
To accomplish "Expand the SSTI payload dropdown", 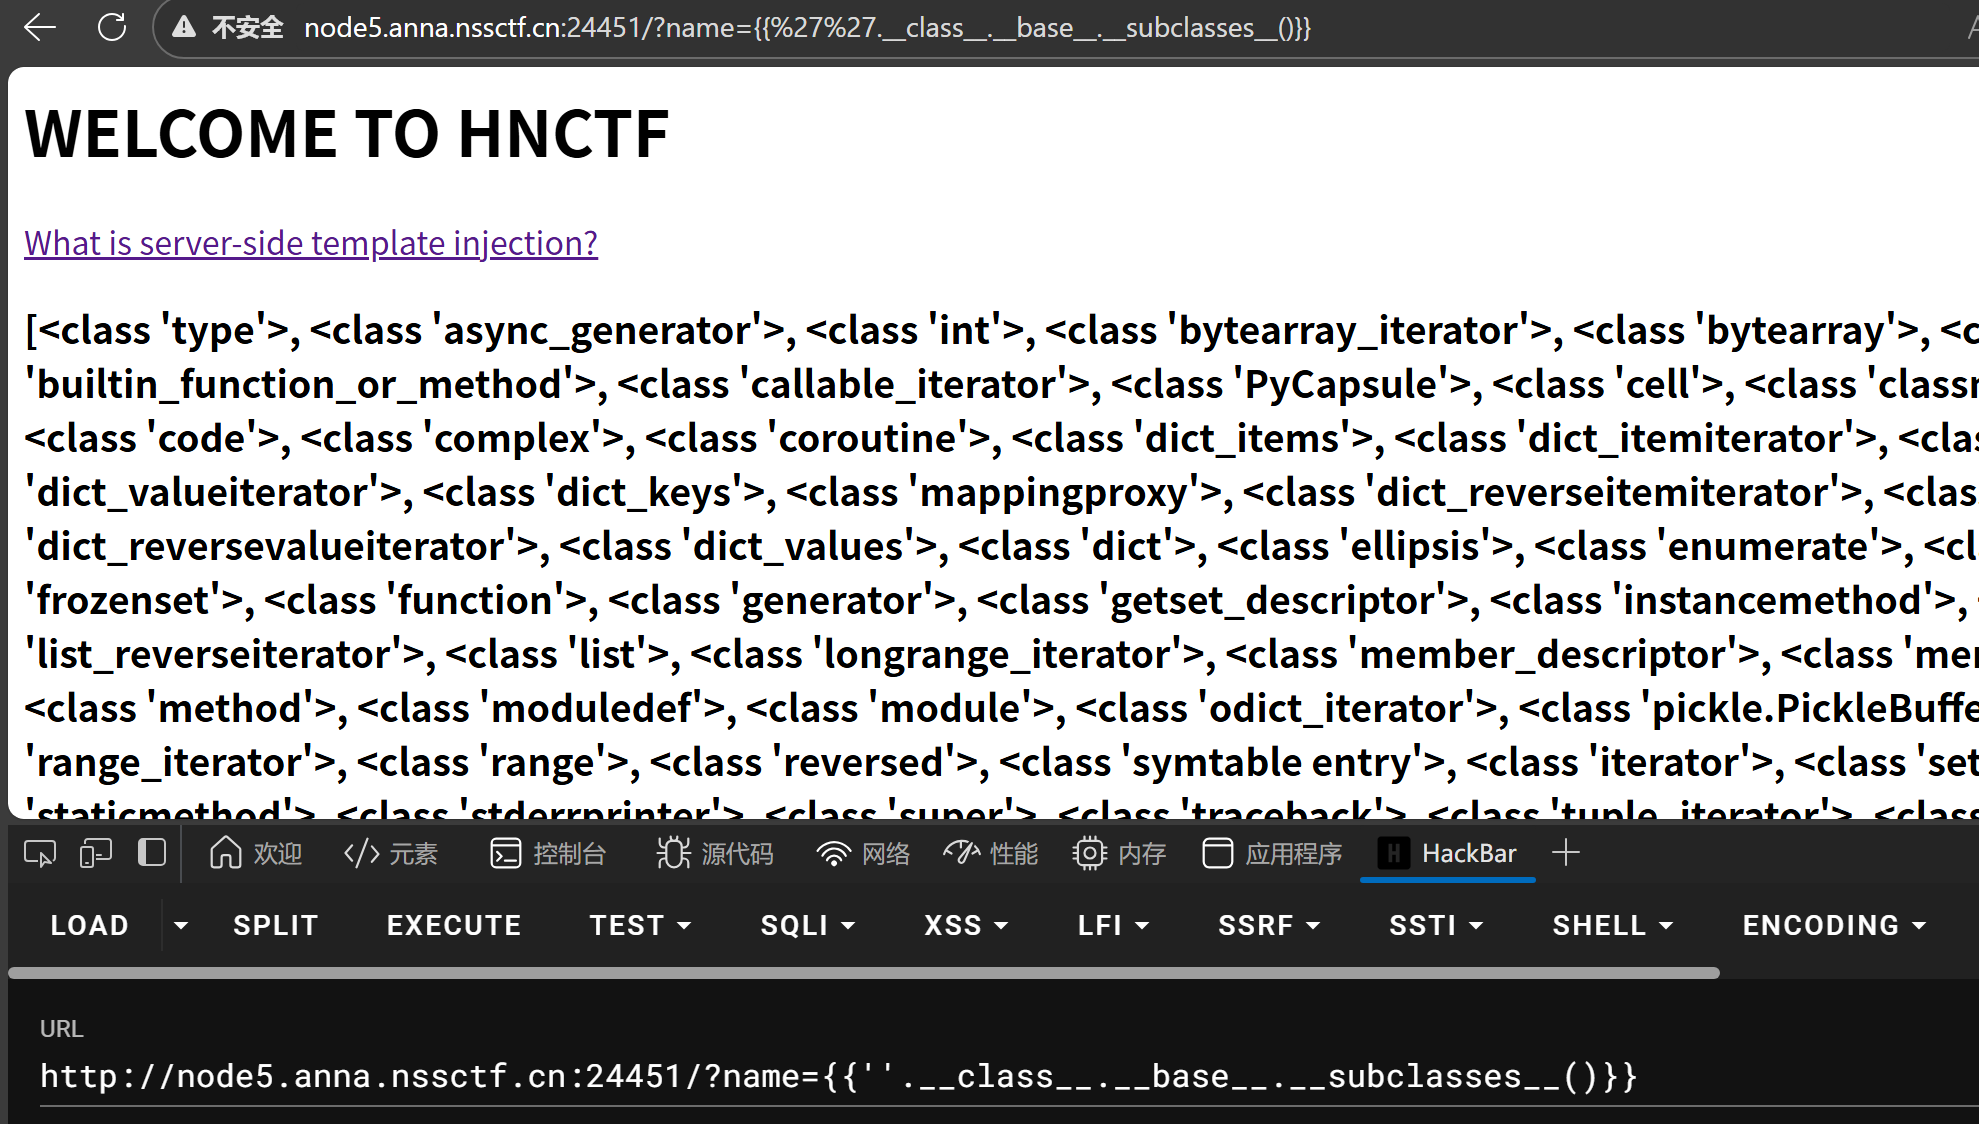I will pyautogui.click(x=1436, y=925).
